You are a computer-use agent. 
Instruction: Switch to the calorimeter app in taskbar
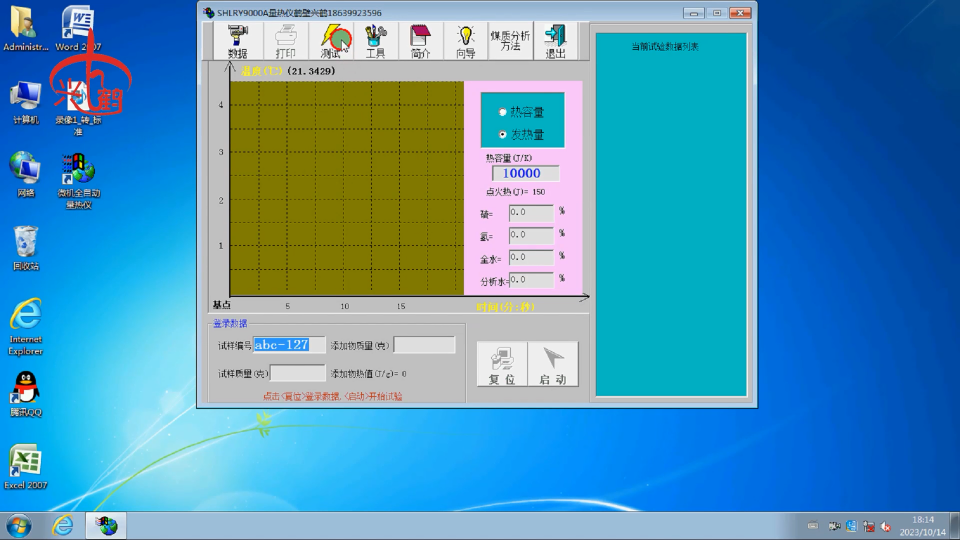tap(106, 526)
